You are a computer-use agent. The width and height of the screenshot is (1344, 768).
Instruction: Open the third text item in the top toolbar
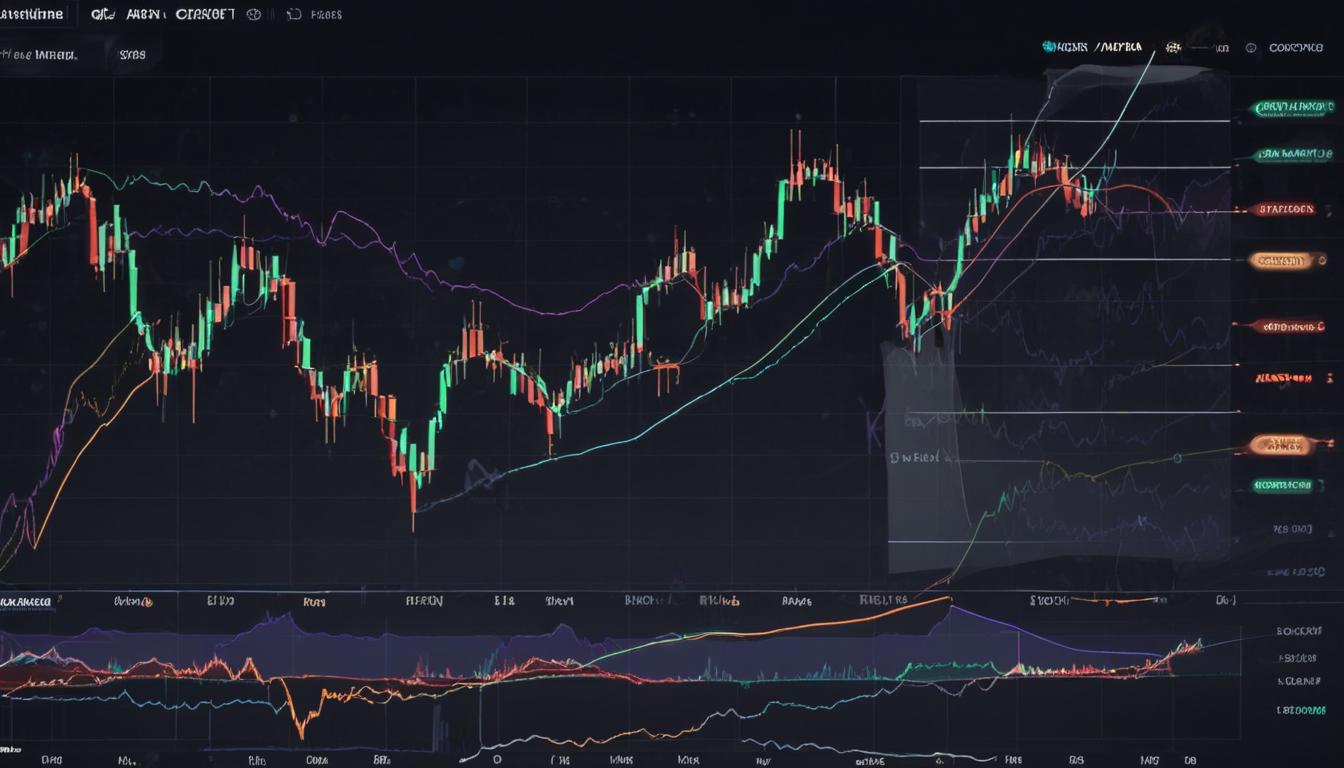tap(204, 15)
